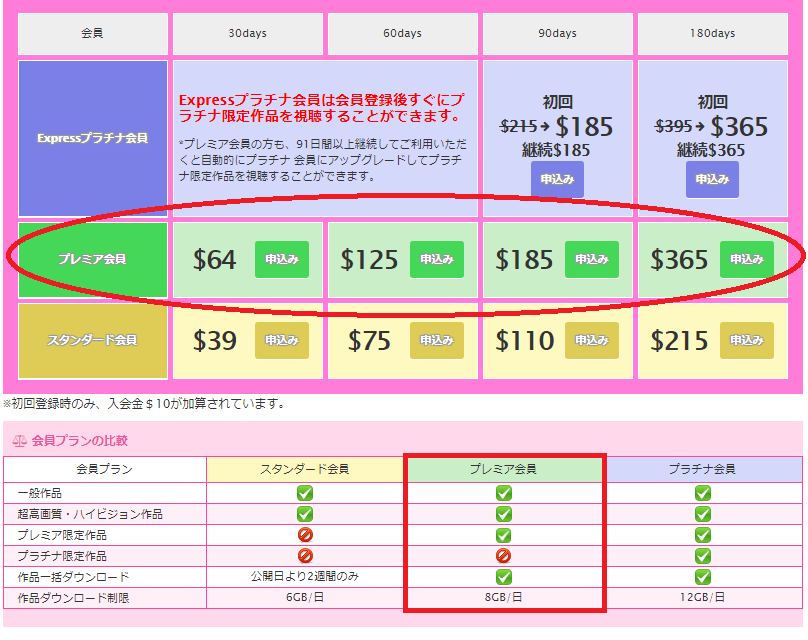Click the 会員プラン comparison header cell
This screenshot has height=640, width=808.
click(105, 469)
